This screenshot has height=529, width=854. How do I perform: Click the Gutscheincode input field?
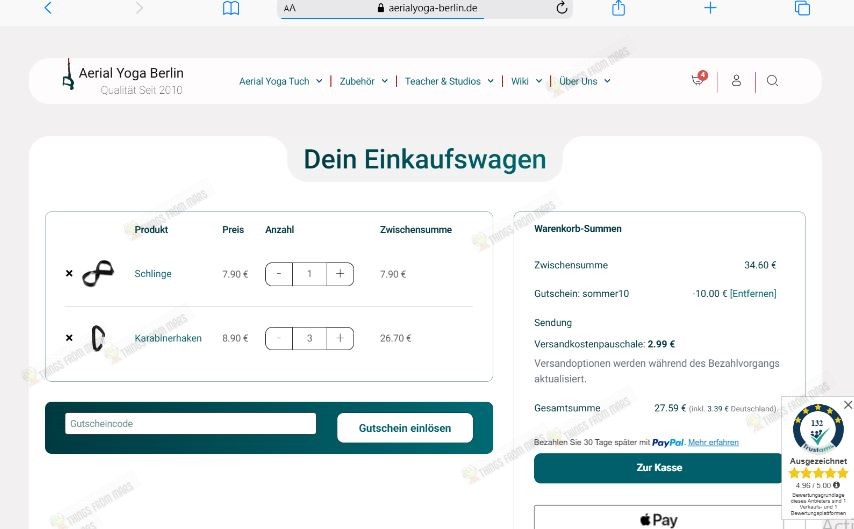[190, 424]
